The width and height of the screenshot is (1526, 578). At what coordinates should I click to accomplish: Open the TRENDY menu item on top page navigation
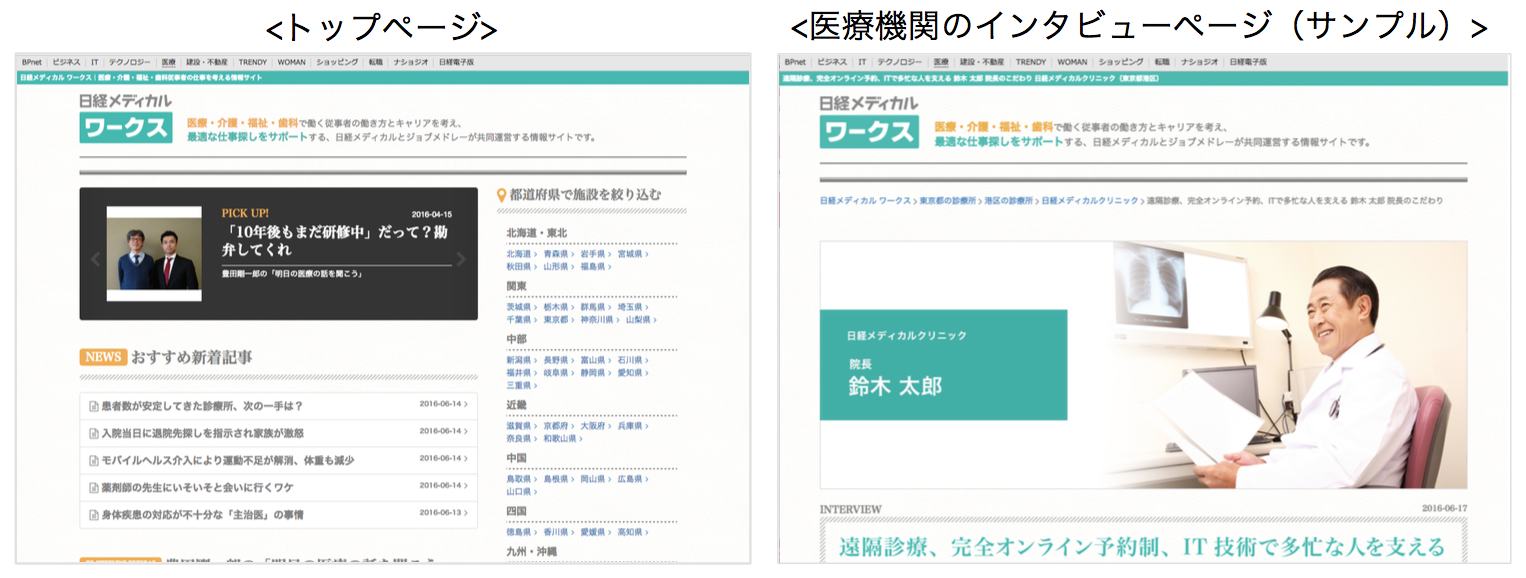click(x=252, y=62)
